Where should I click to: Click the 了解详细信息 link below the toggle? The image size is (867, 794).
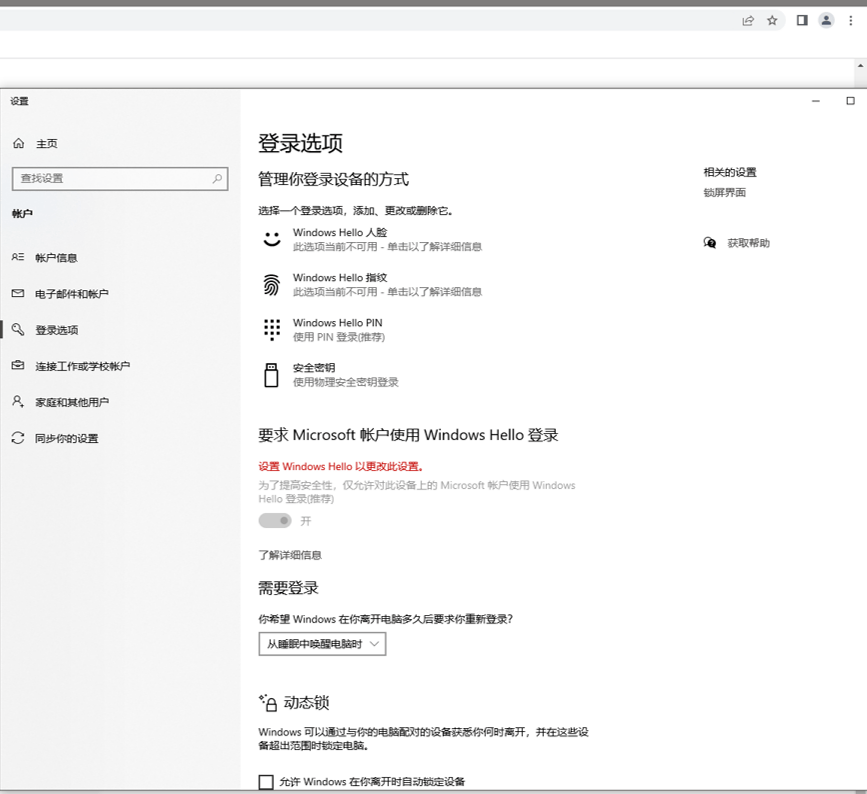pos(290,555)
